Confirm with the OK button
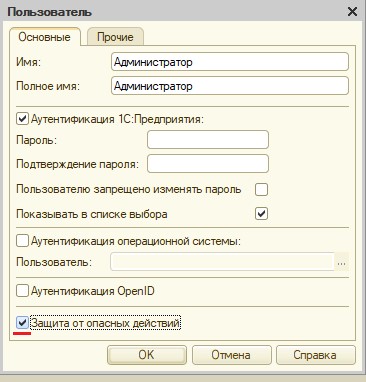Screen dimensions: 366x382 147,355
